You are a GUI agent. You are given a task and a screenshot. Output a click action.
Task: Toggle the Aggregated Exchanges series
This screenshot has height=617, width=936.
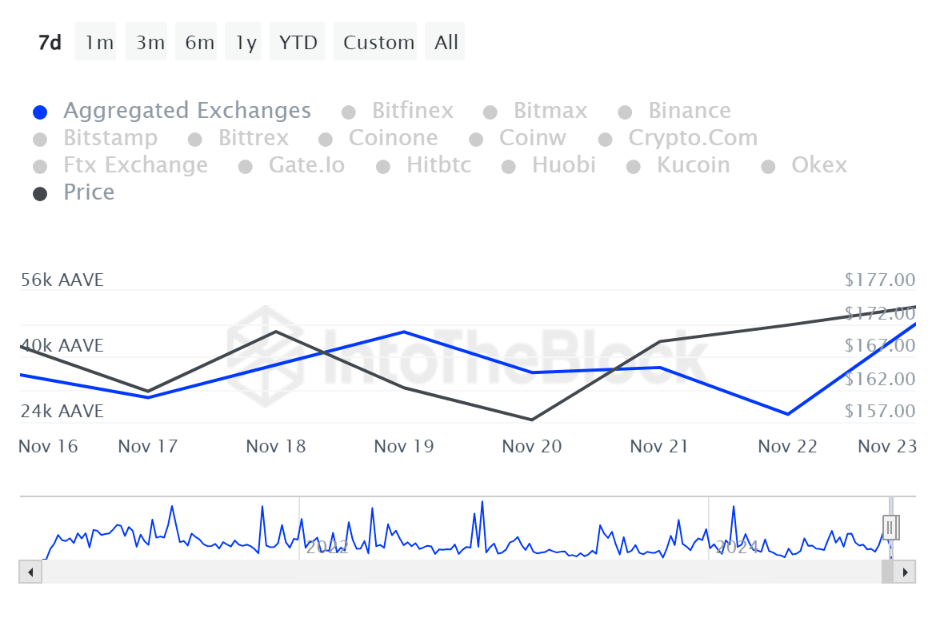(x=187, y=111)
